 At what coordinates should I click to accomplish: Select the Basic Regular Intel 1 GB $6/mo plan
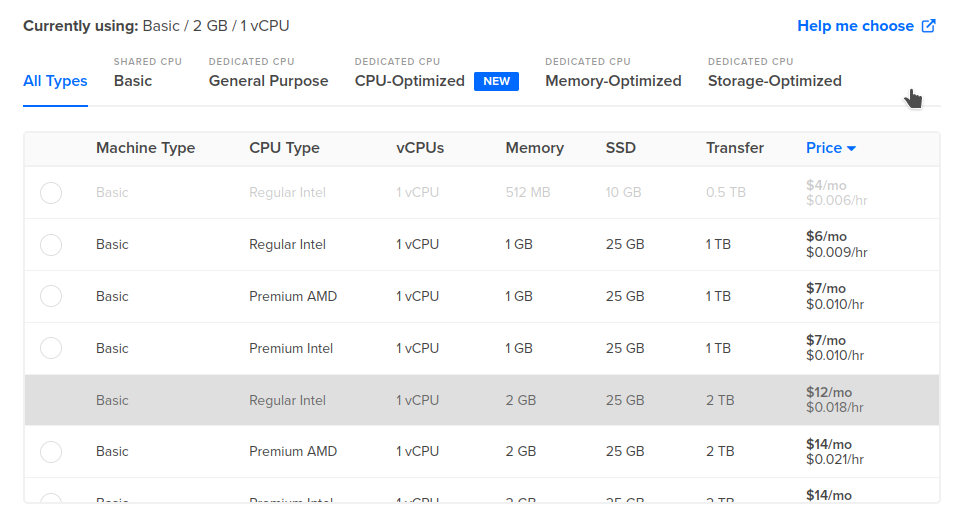tap(51, 245)
